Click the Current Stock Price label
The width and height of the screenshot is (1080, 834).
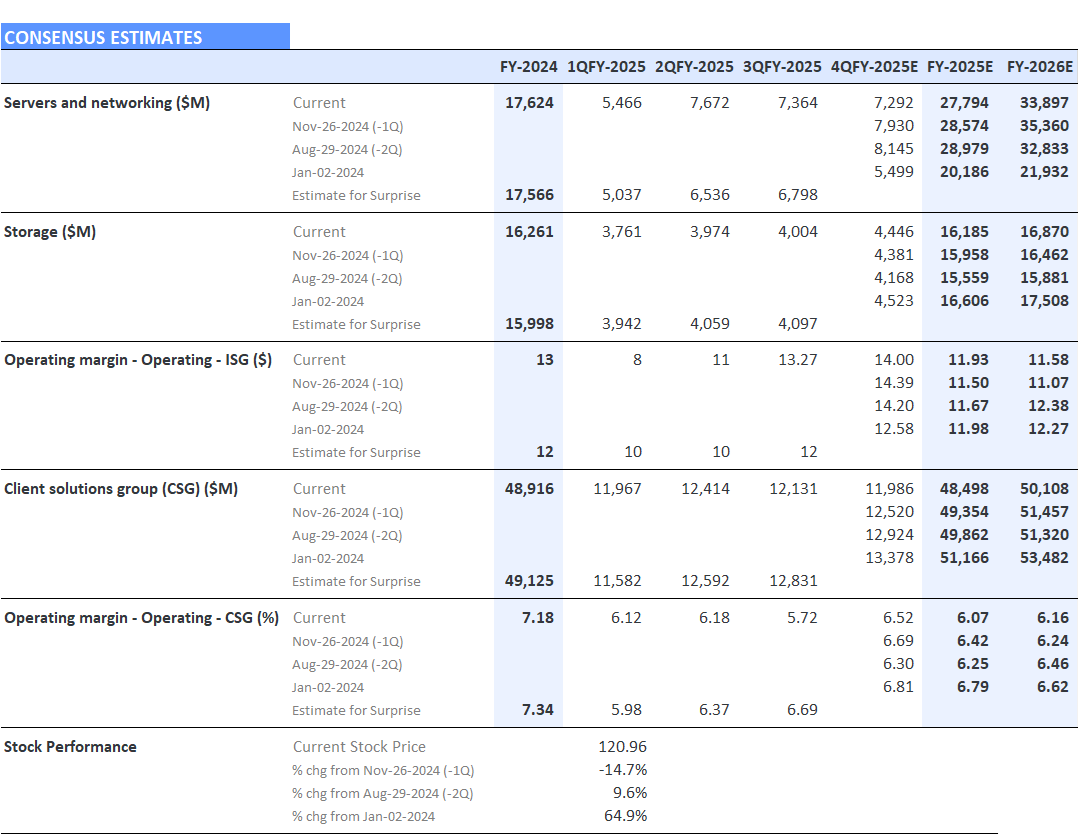click(359, 747)
